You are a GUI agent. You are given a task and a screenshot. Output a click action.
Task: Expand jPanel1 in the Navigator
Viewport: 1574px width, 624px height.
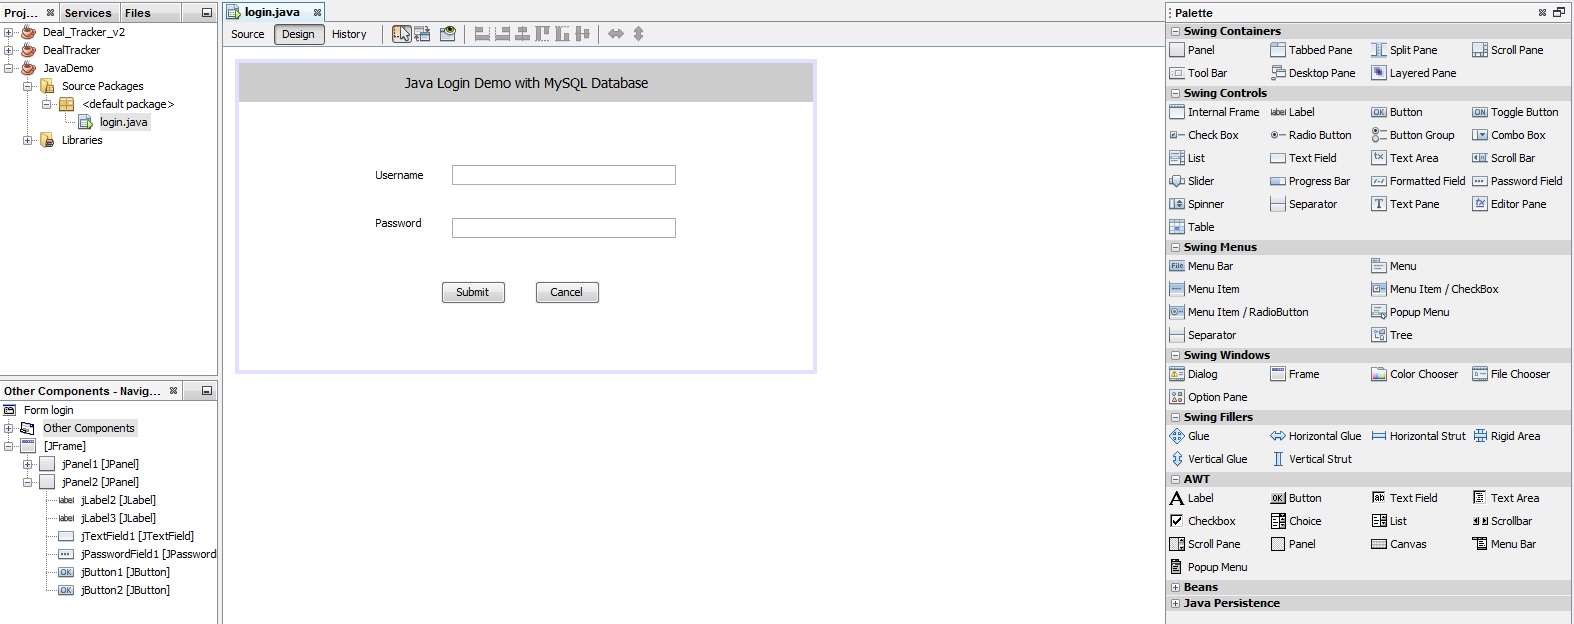tap(28, 464)
